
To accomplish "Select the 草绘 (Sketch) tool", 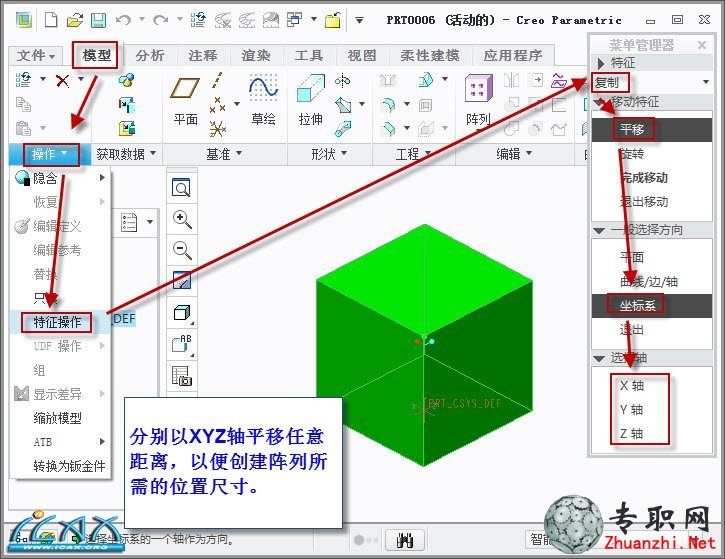I will (x=263, y=100).
